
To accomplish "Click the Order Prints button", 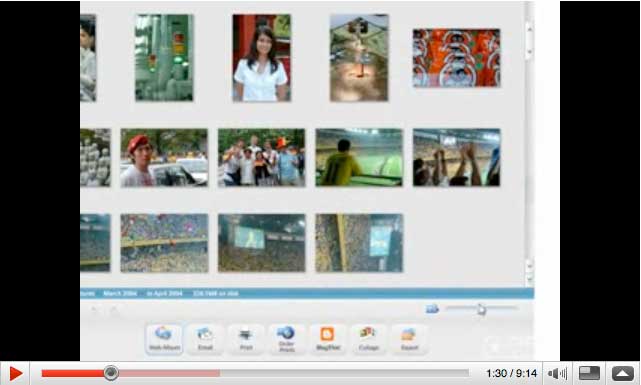I will coord(287,339).
